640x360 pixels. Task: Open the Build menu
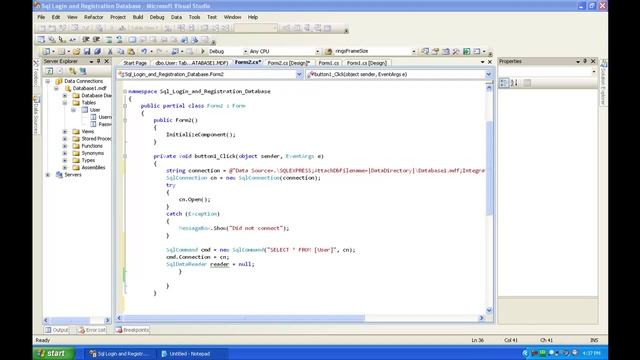pyautogui.click(x=138, y=17)
